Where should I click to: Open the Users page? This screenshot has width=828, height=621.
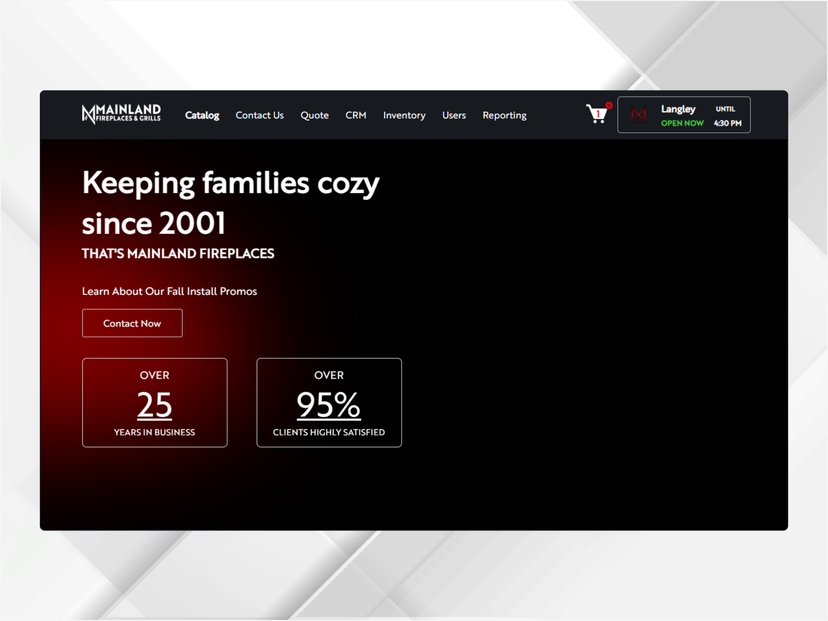click(x=454, y=115)
